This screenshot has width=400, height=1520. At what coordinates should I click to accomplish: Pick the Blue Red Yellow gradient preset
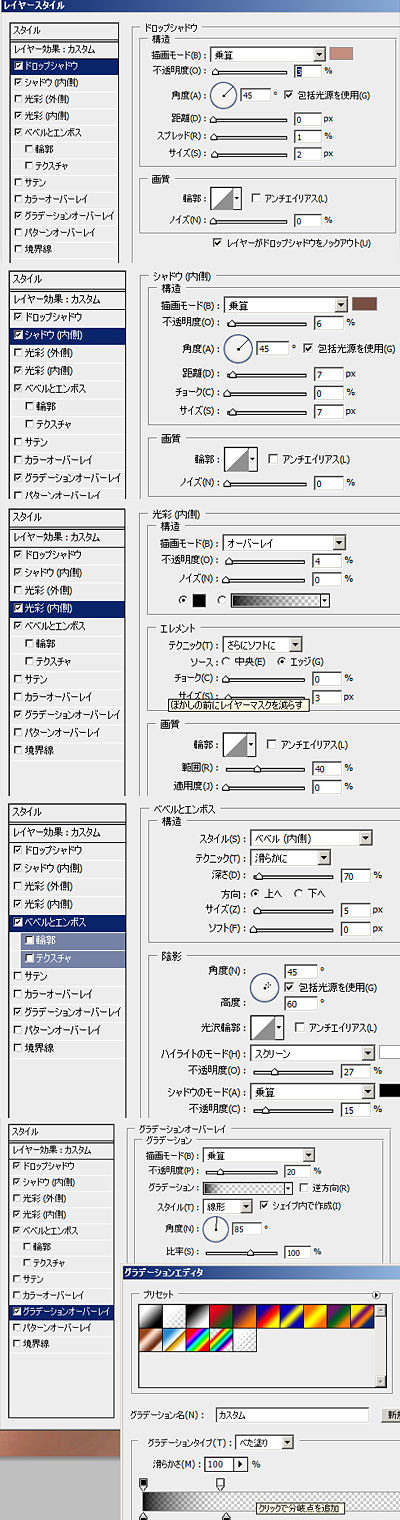coord(270,1315)
